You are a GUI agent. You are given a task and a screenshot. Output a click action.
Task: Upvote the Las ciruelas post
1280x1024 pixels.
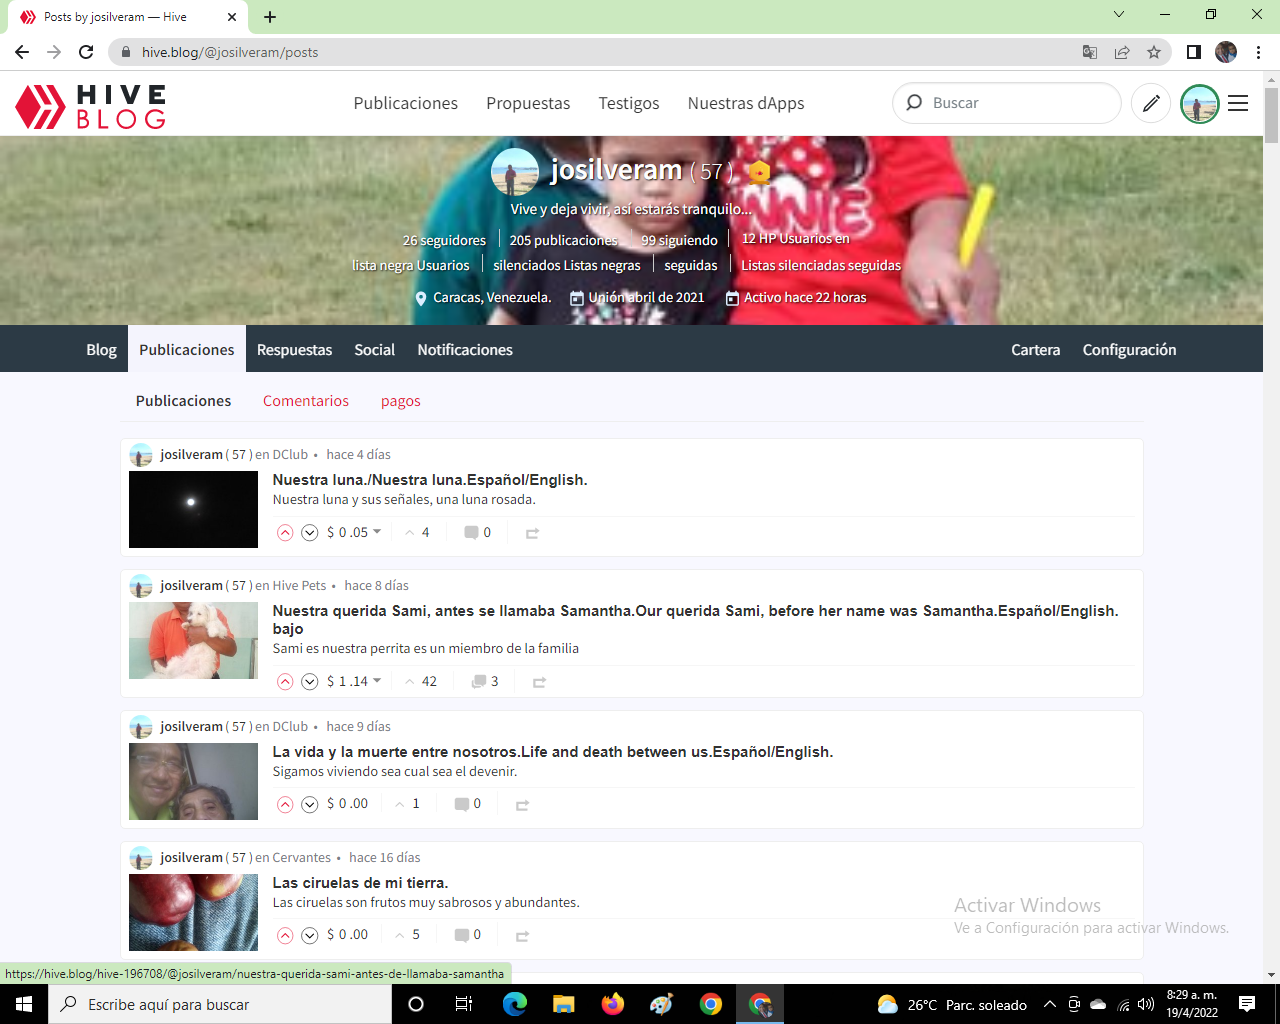click(x=285, y=935)
